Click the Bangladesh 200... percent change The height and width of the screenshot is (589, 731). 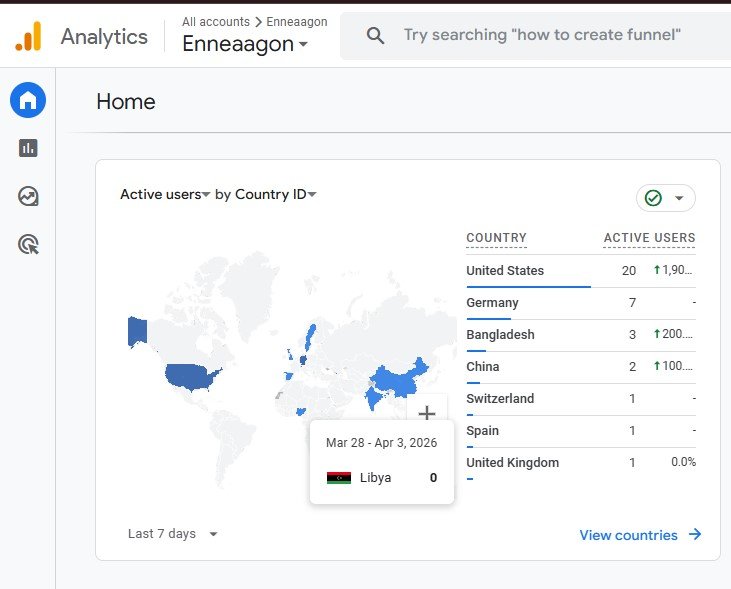tap(673, 334)
